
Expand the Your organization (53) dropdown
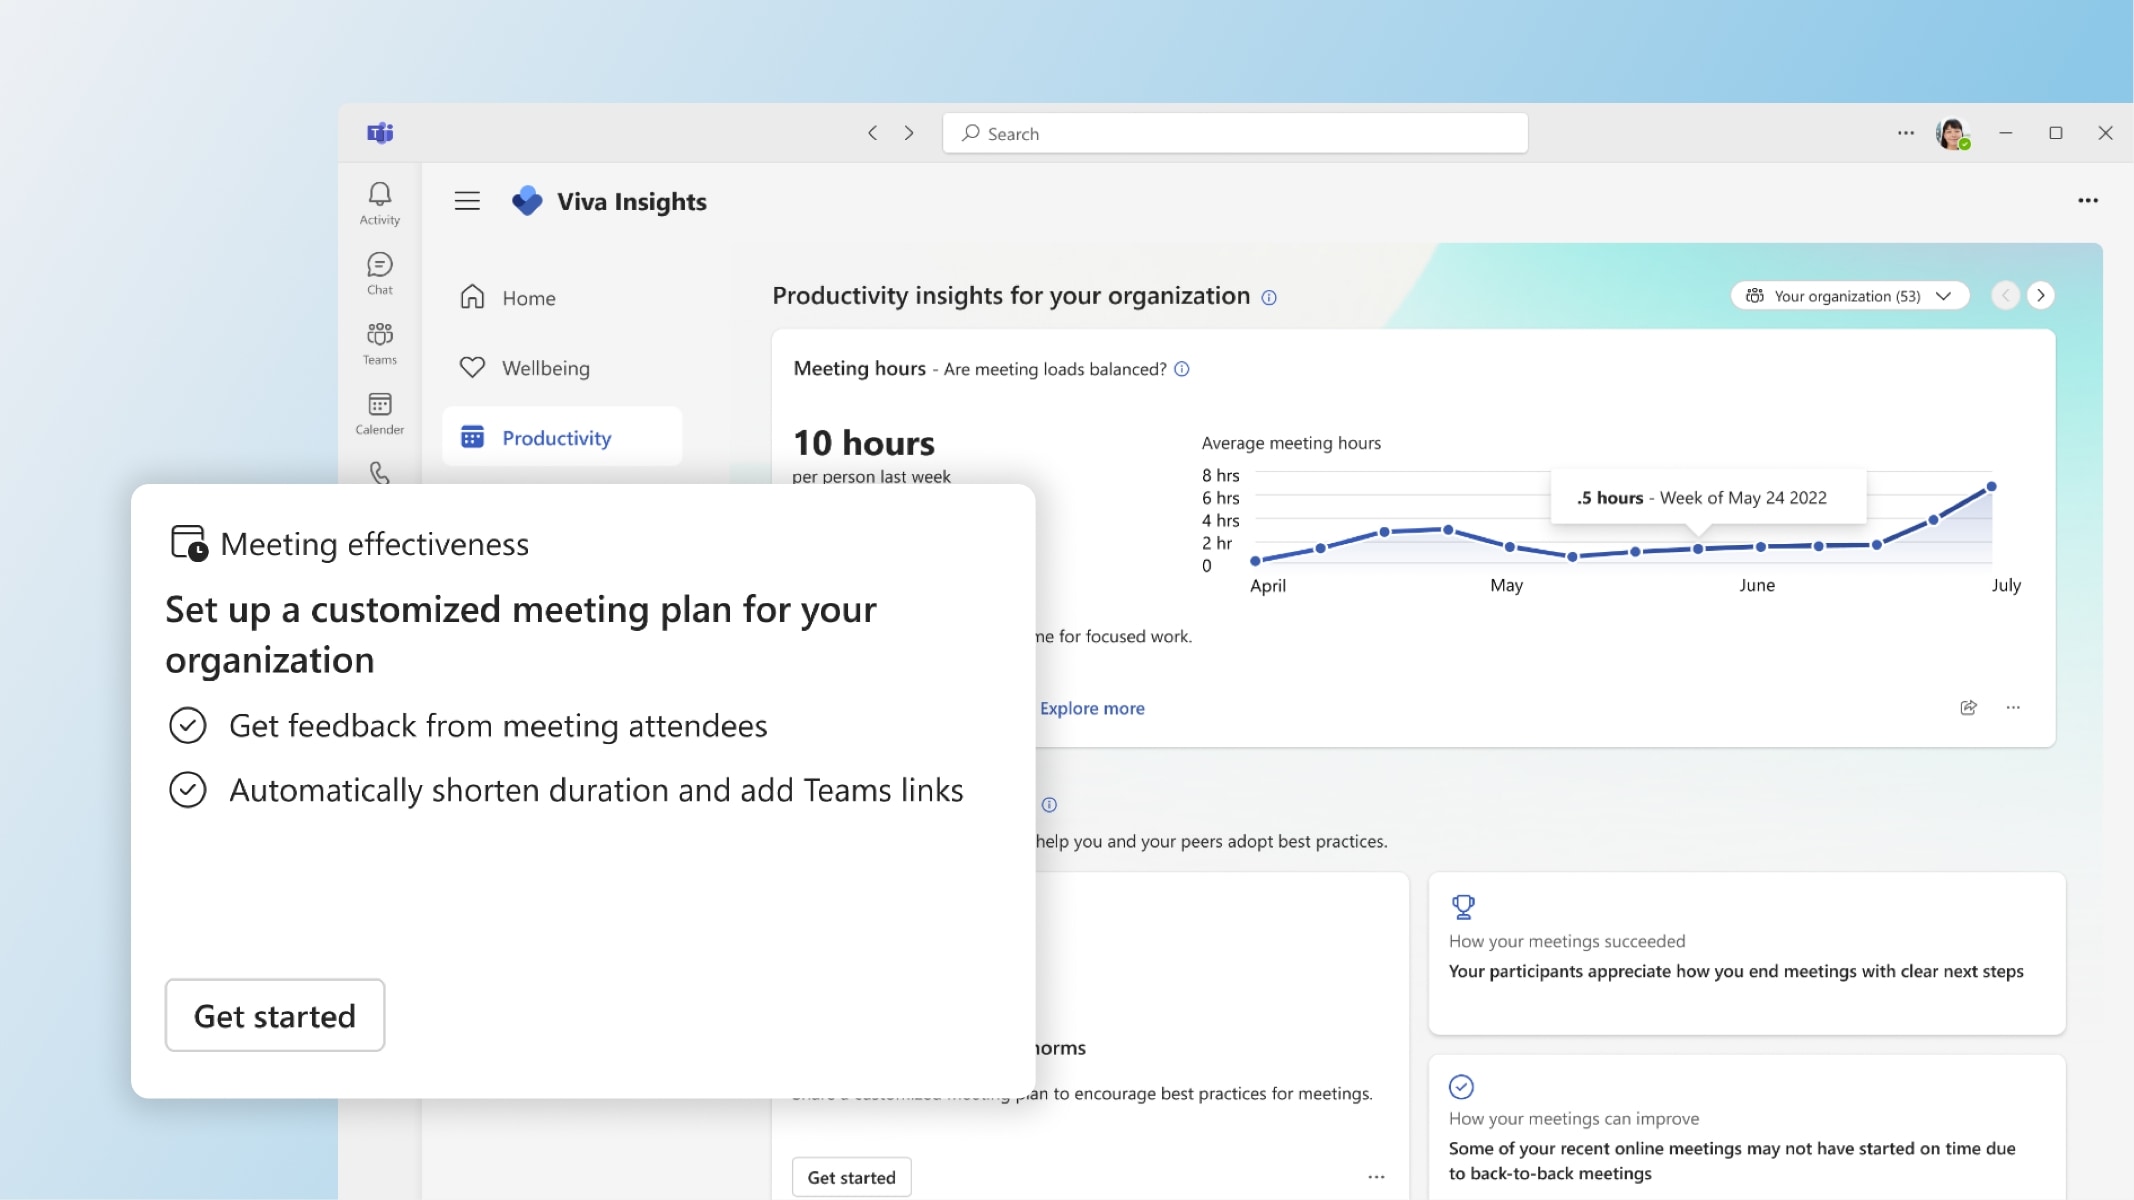pos(1850,296)
